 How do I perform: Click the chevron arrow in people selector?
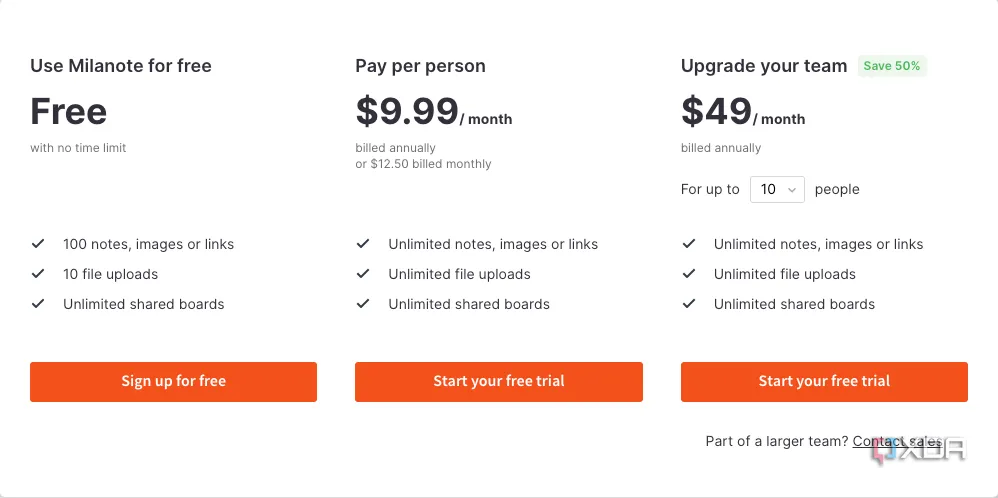coord(792,190)
